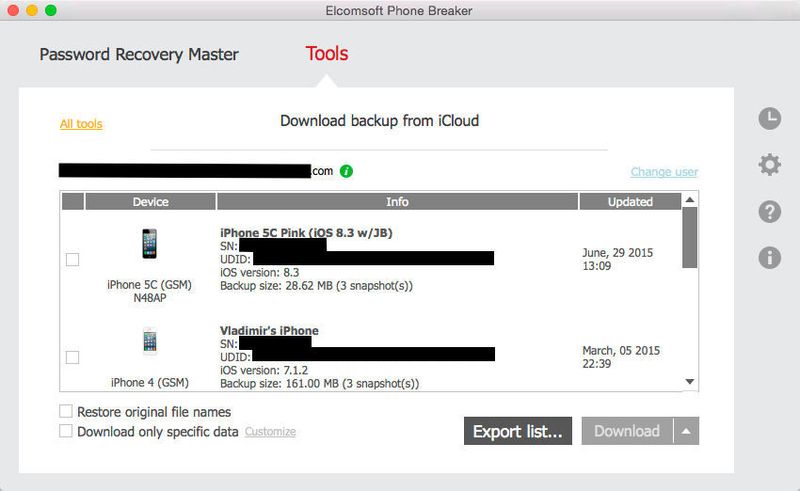
Task: Click the list scroll up arrow
Action: pos(690,200)
